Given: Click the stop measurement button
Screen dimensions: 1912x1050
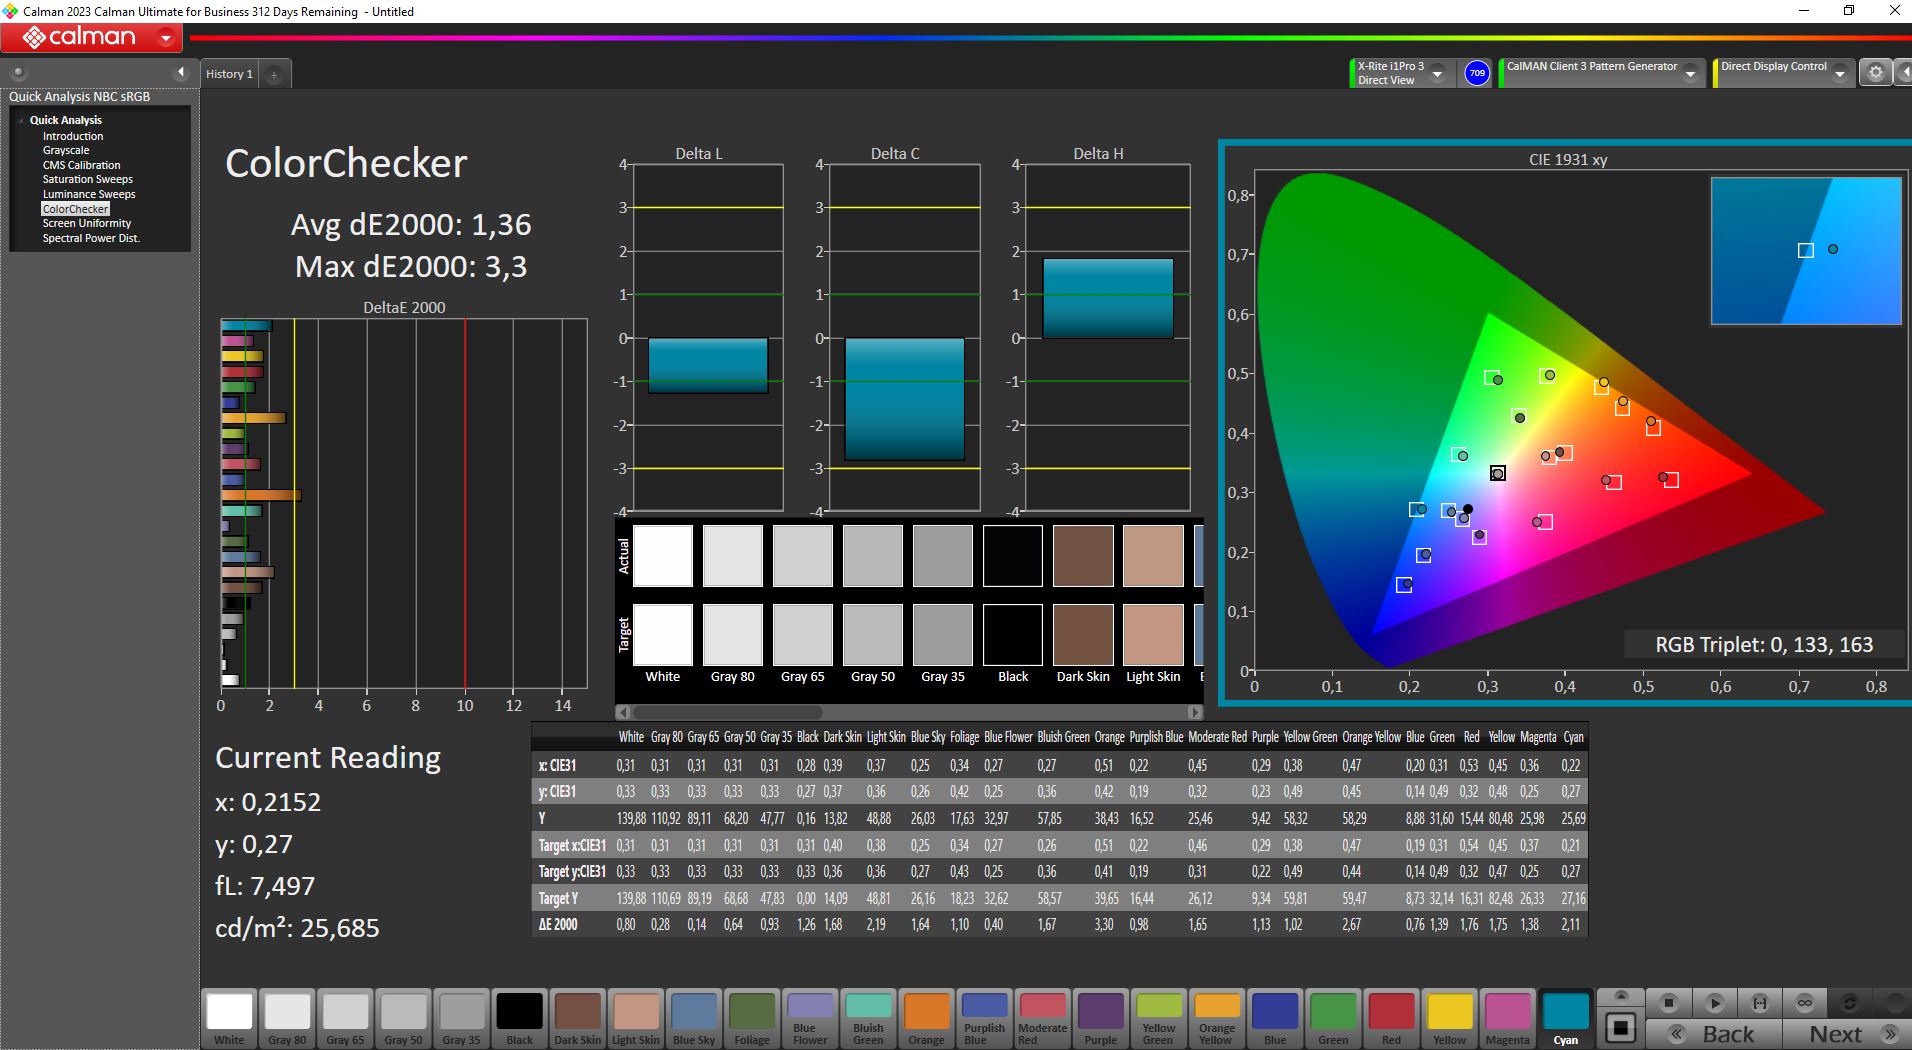Looking at the screenshot, I should [1667, 1003].
